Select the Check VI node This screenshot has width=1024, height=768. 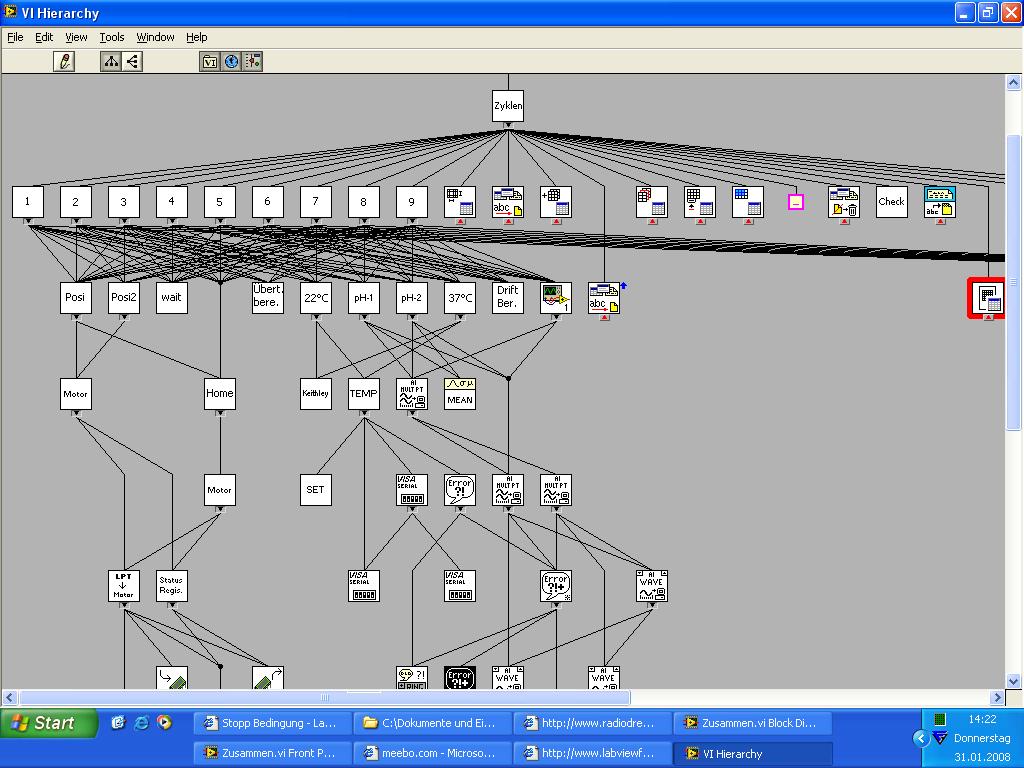(x=891, y=202)
